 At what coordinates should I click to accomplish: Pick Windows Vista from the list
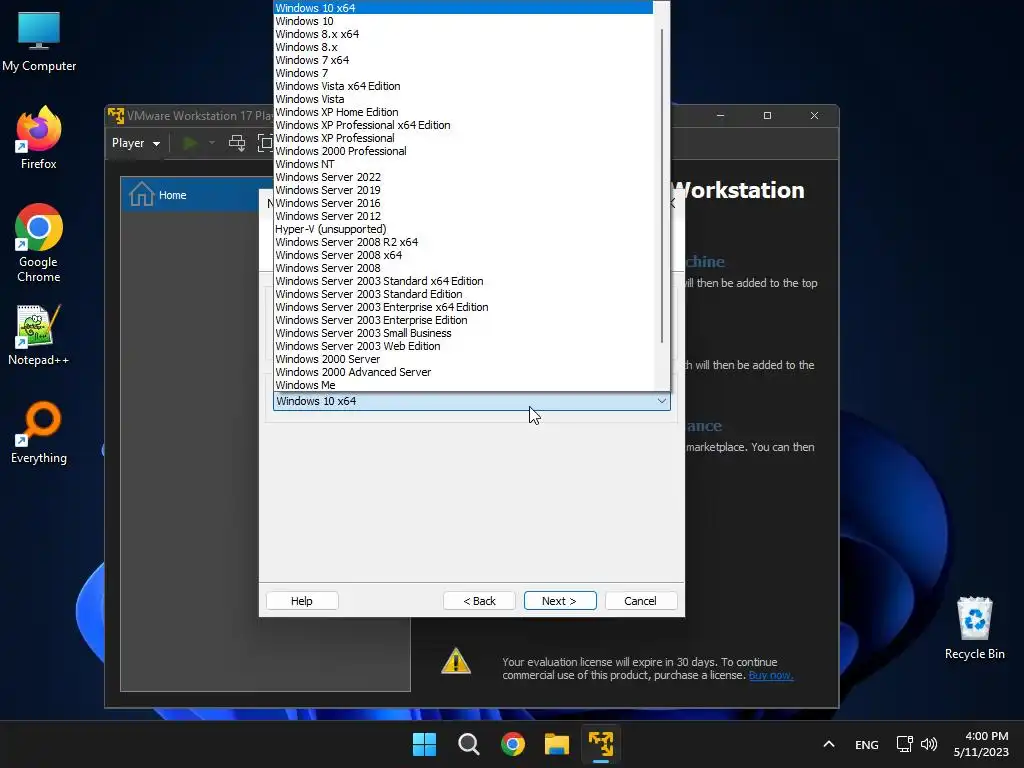pyautogui.click(x=463, y=99)
